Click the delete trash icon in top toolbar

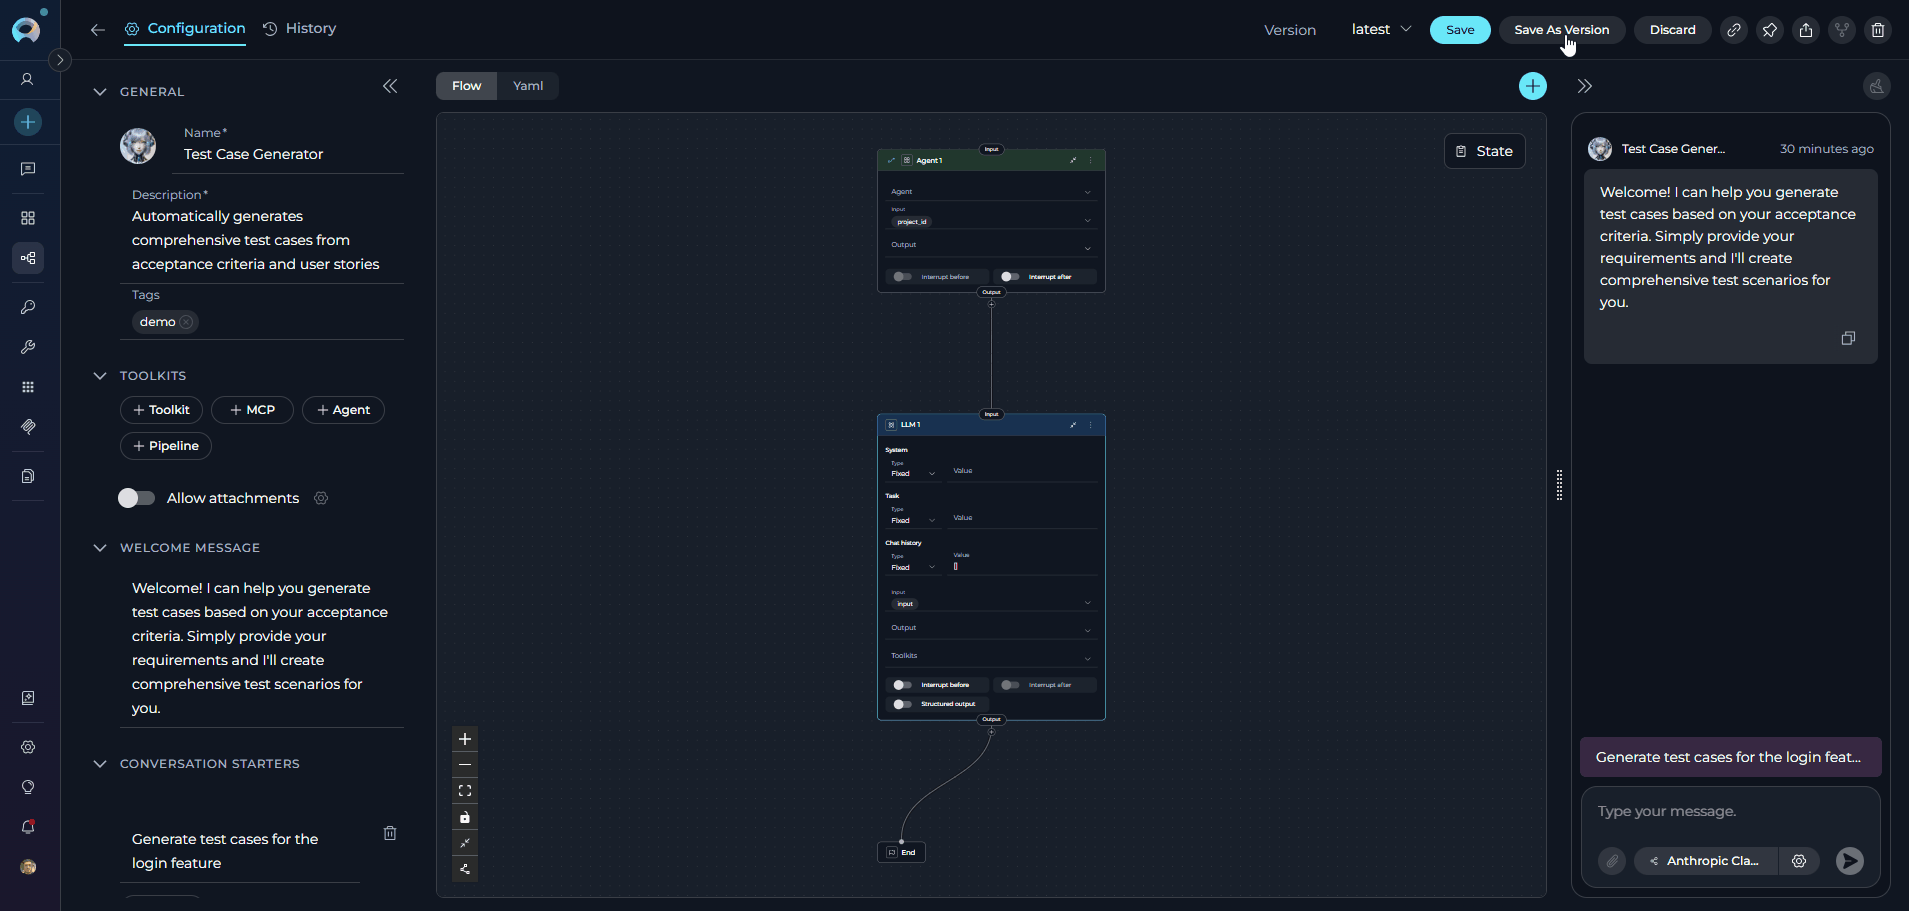click(1877, 30)
